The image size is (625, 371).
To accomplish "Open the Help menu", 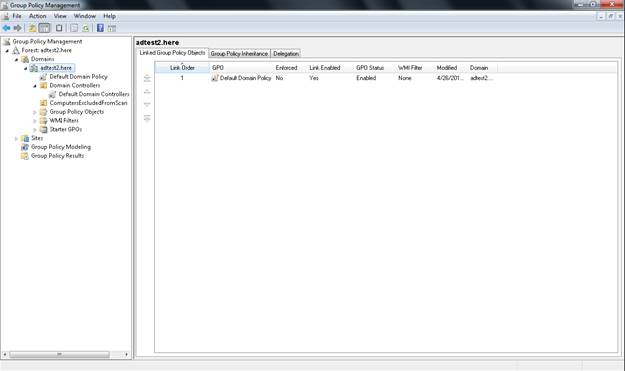I will [109, 16].
